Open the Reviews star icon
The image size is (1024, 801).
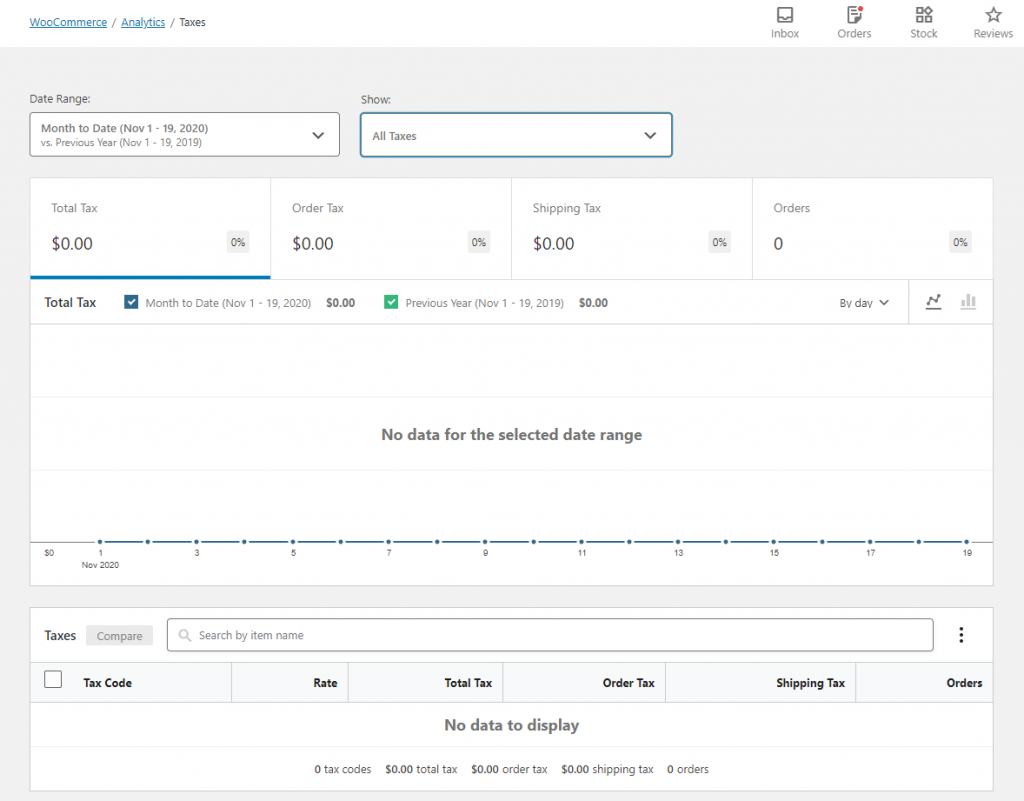pos(993,15)
